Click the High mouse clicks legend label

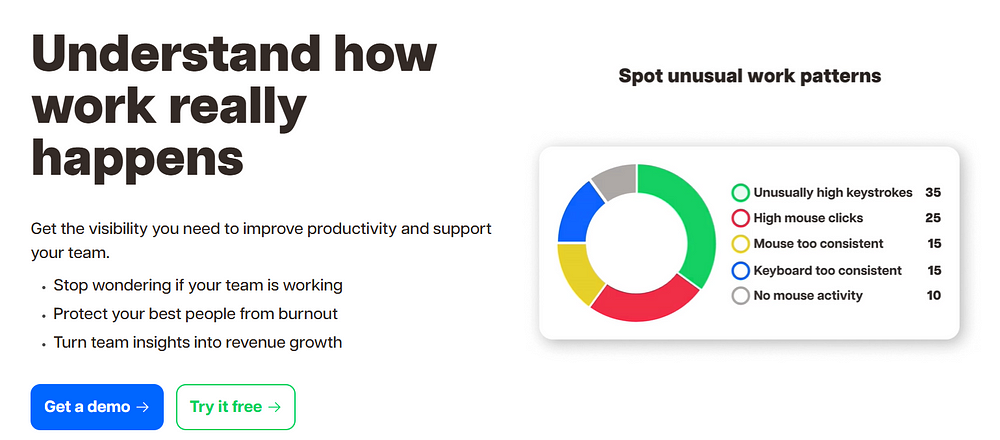tap(808, 218)
